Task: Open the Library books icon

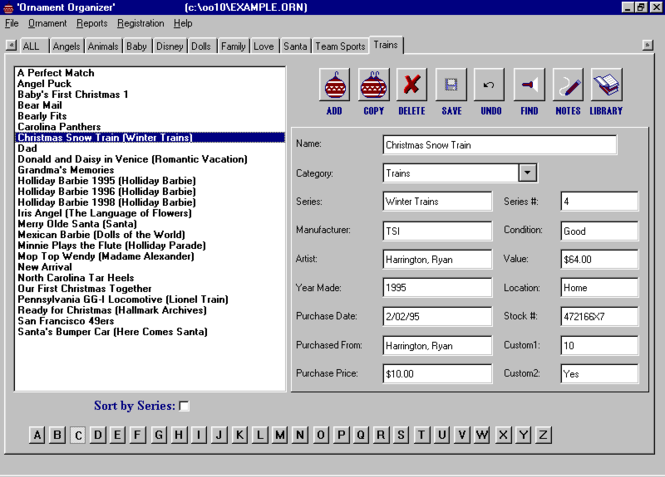Action: [x=606, y=86]
